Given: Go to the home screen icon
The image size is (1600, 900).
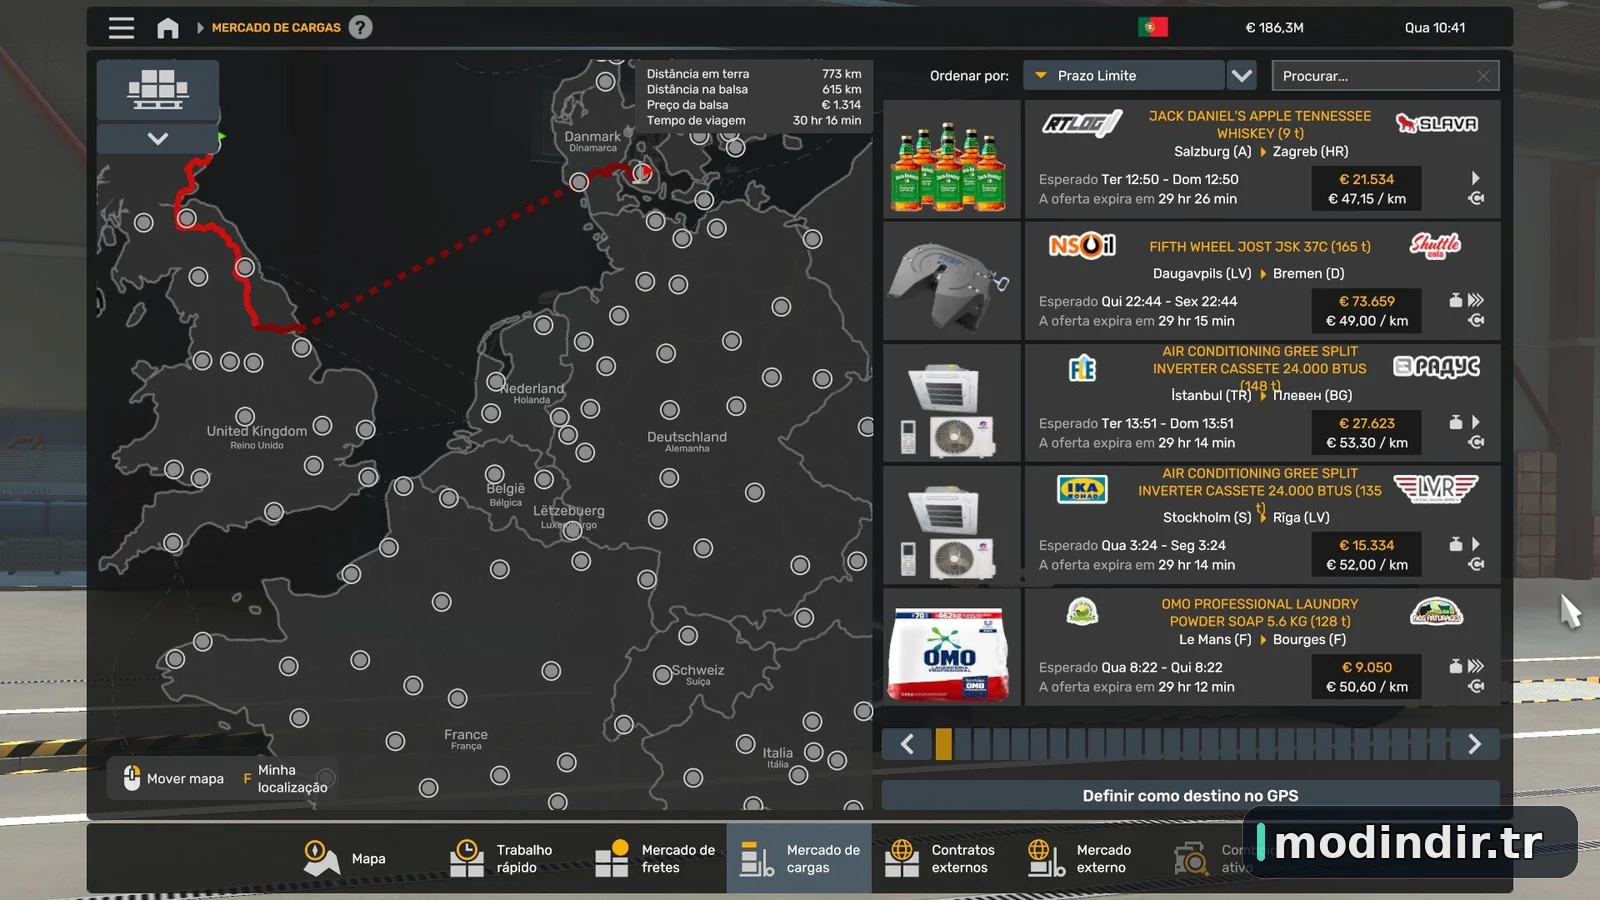Looking at the screenshot, I should [168, 28].
